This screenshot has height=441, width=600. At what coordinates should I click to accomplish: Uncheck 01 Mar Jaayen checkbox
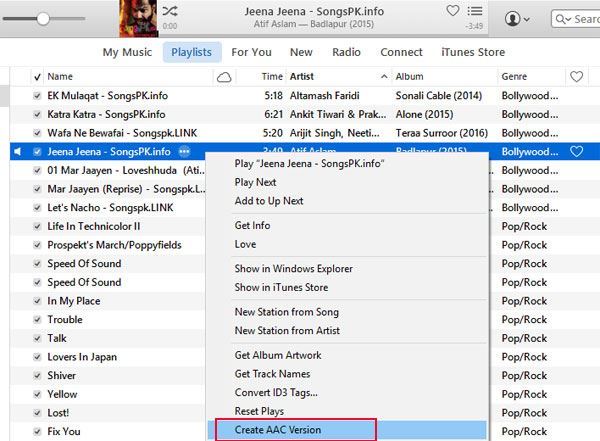(37, 170)
